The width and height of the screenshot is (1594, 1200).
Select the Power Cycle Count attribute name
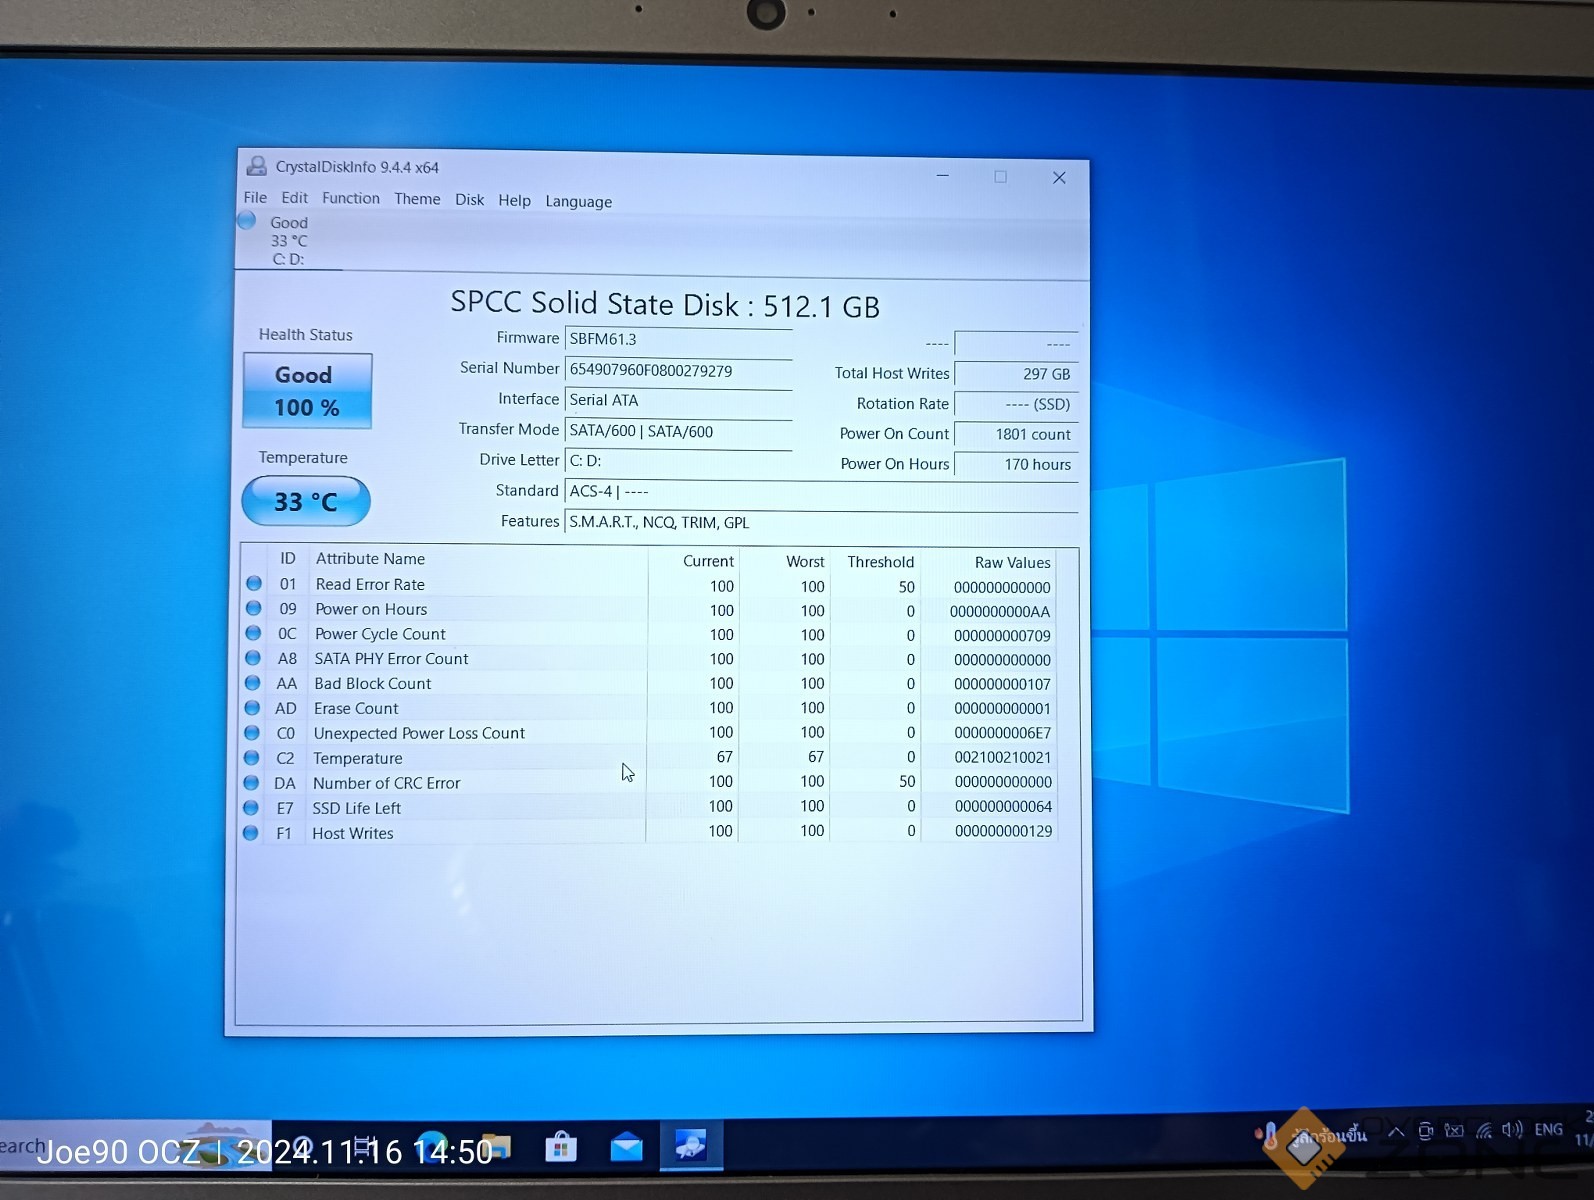[380, 634]
